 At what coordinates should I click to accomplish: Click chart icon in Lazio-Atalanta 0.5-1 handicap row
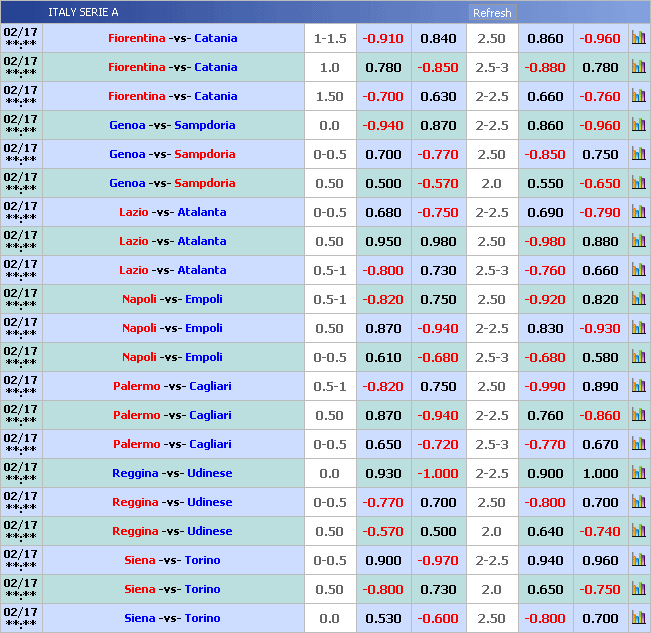point(638,271)
